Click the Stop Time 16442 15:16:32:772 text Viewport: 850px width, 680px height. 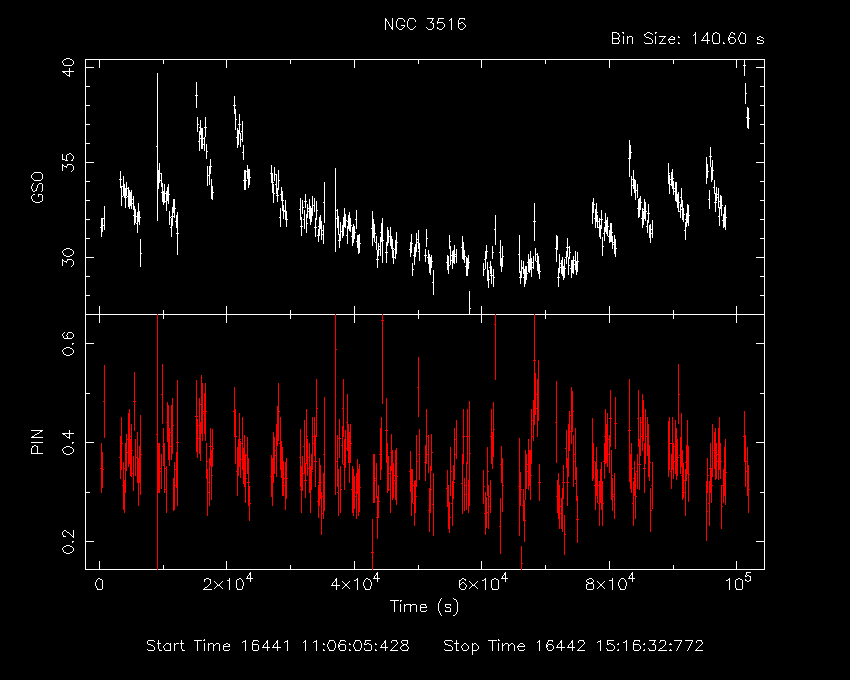(x=574, y=646)
